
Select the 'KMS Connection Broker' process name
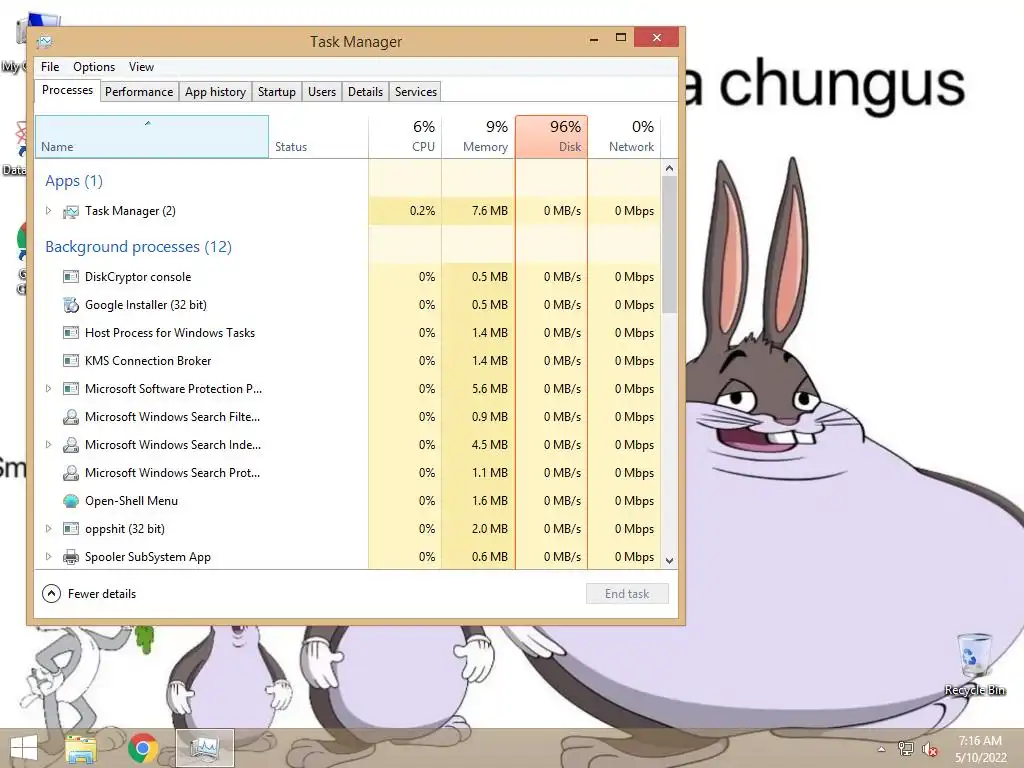(148, 360)
